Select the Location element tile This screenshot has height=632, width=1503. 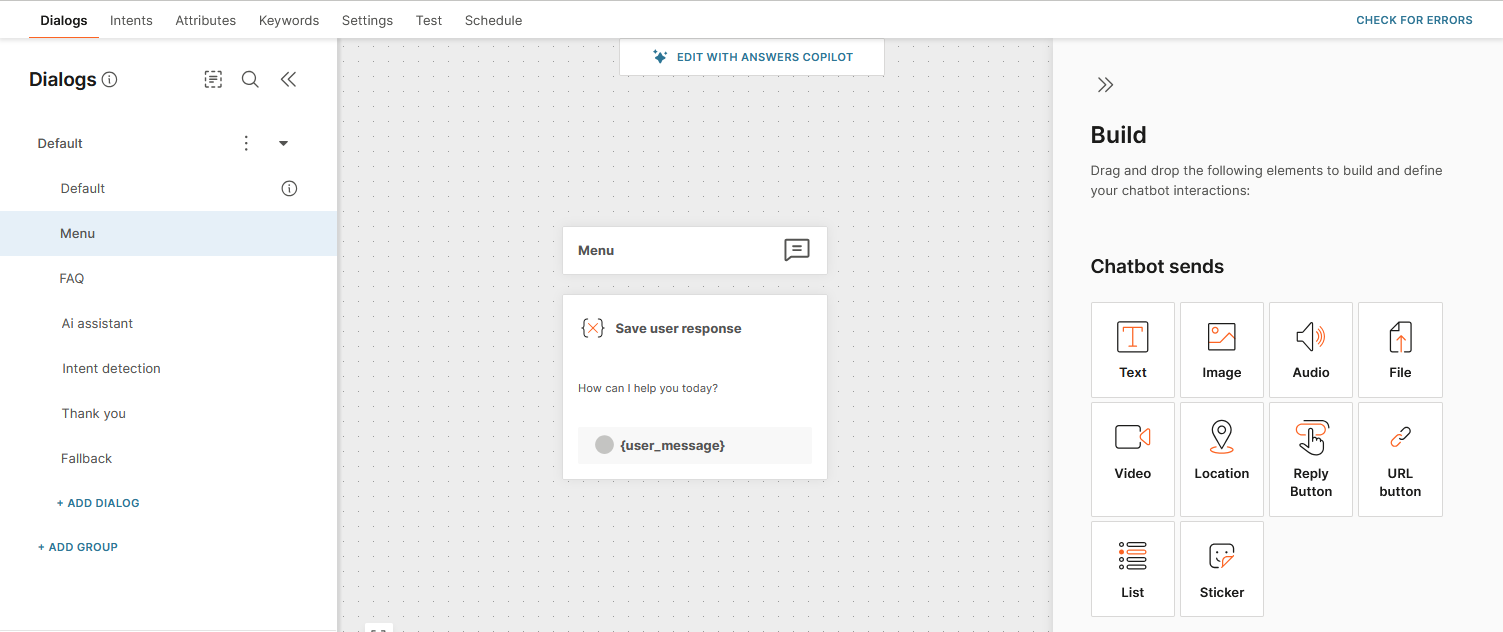tap(1221, 459)
